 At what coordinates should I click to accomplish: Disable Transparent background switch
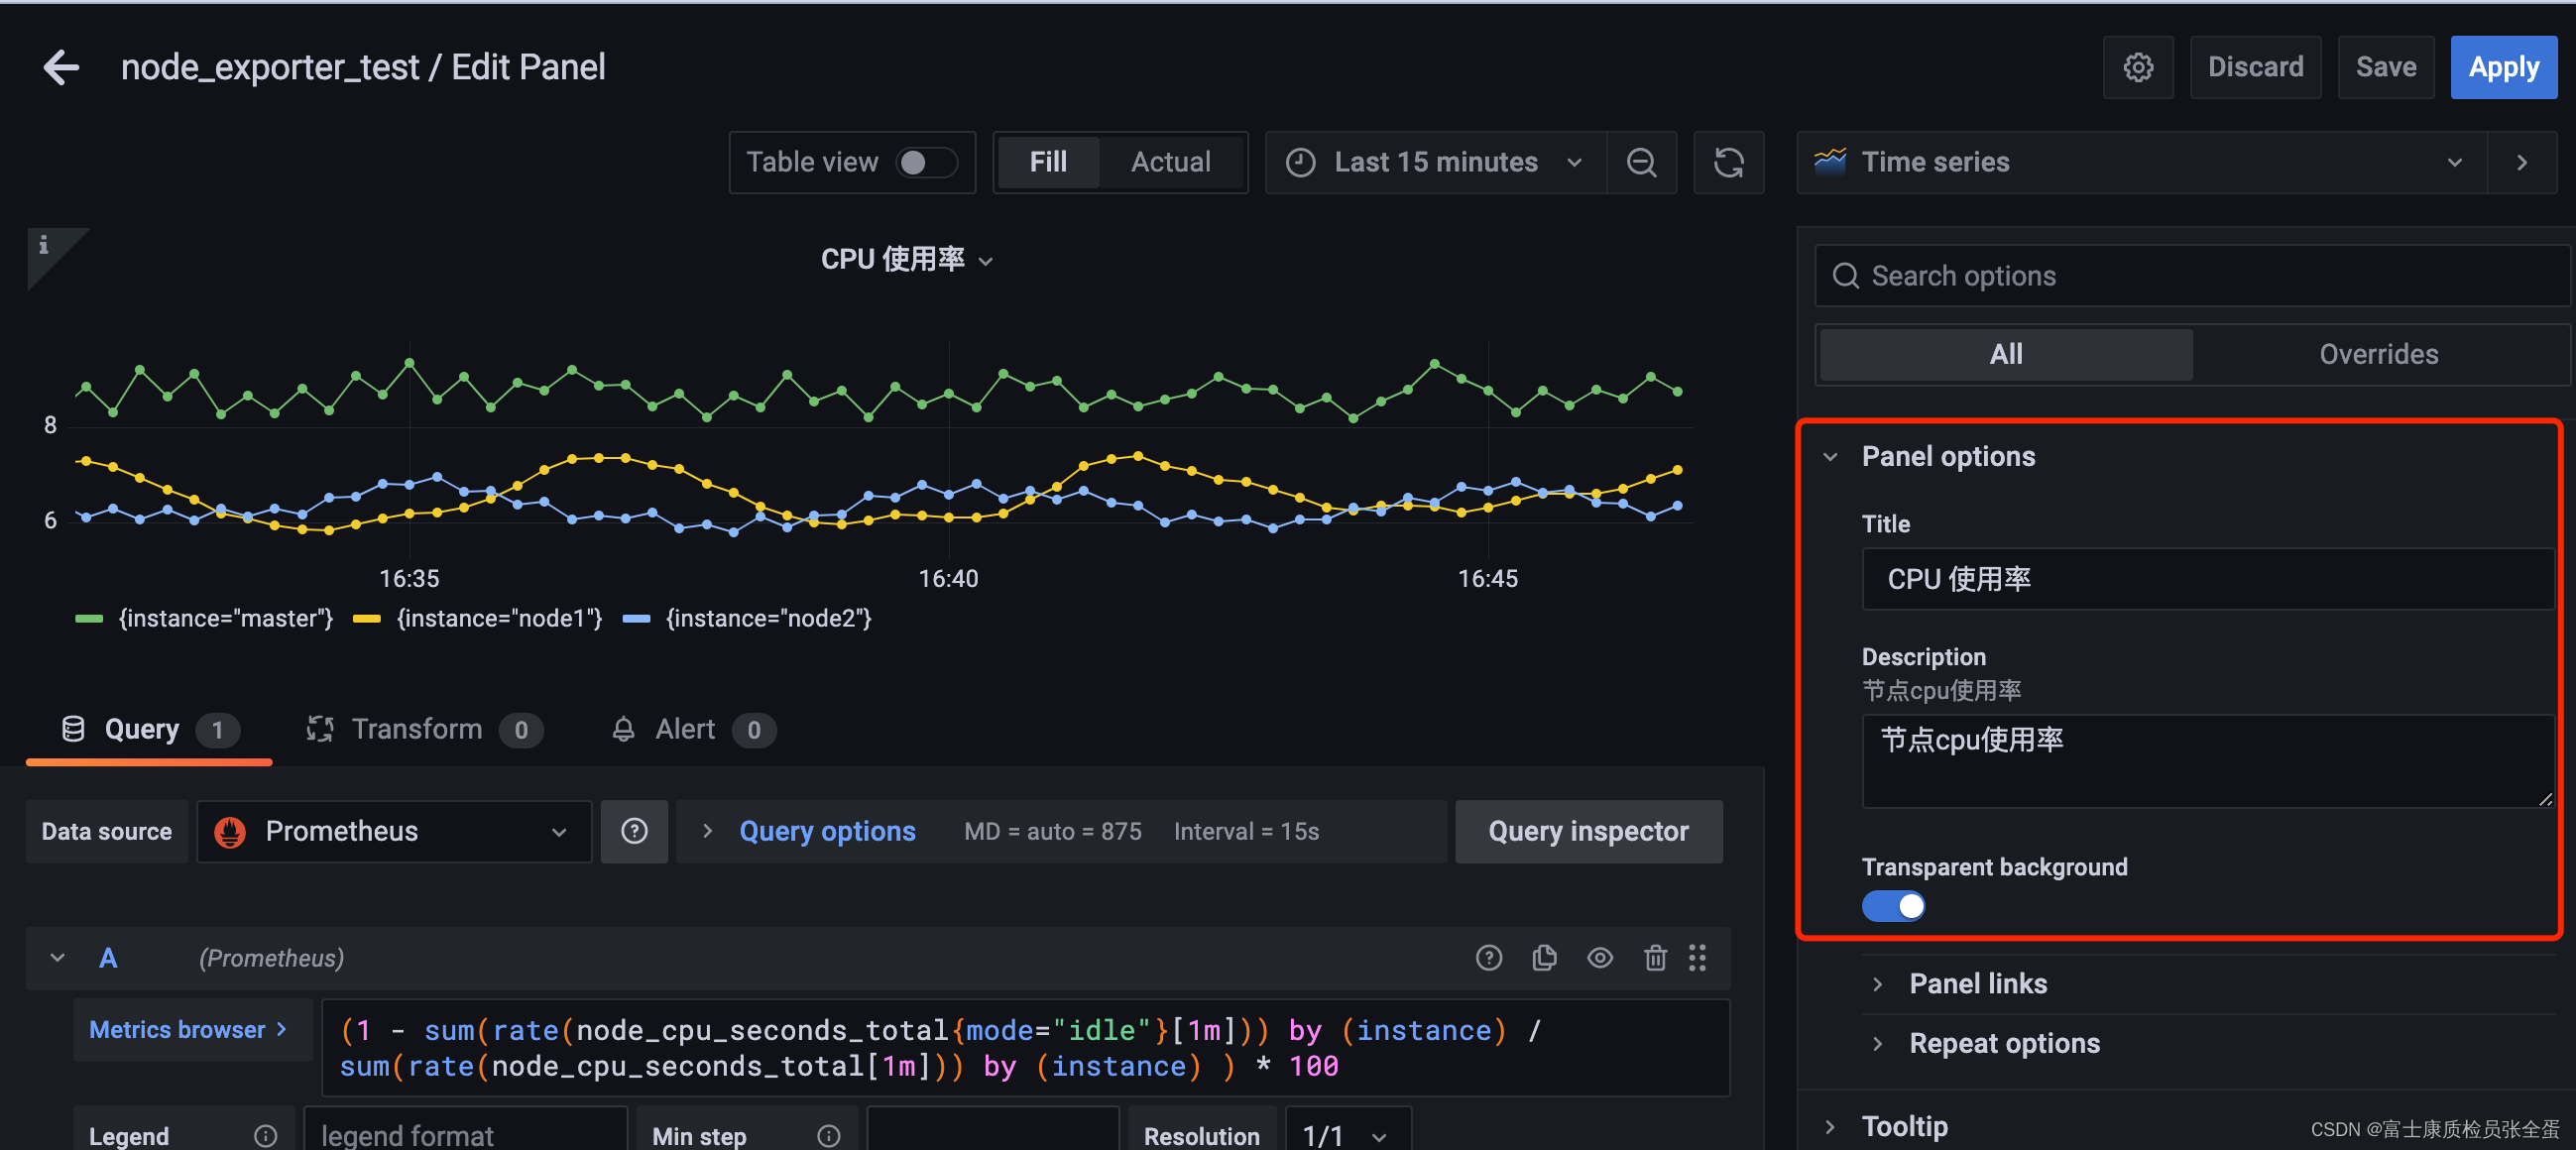[1892, 906]
